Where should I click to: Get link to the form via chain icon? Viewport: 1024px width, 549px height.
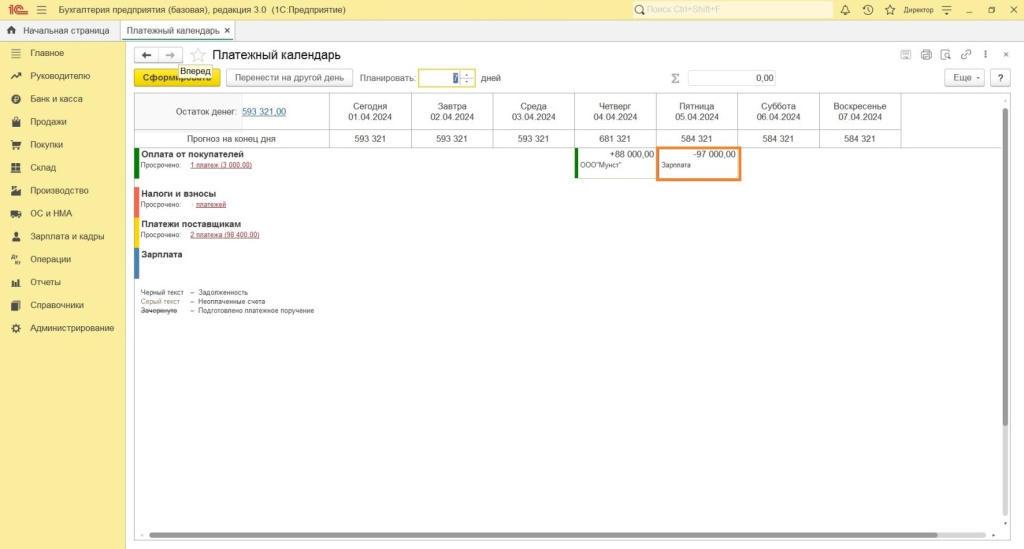coord(966,55)
